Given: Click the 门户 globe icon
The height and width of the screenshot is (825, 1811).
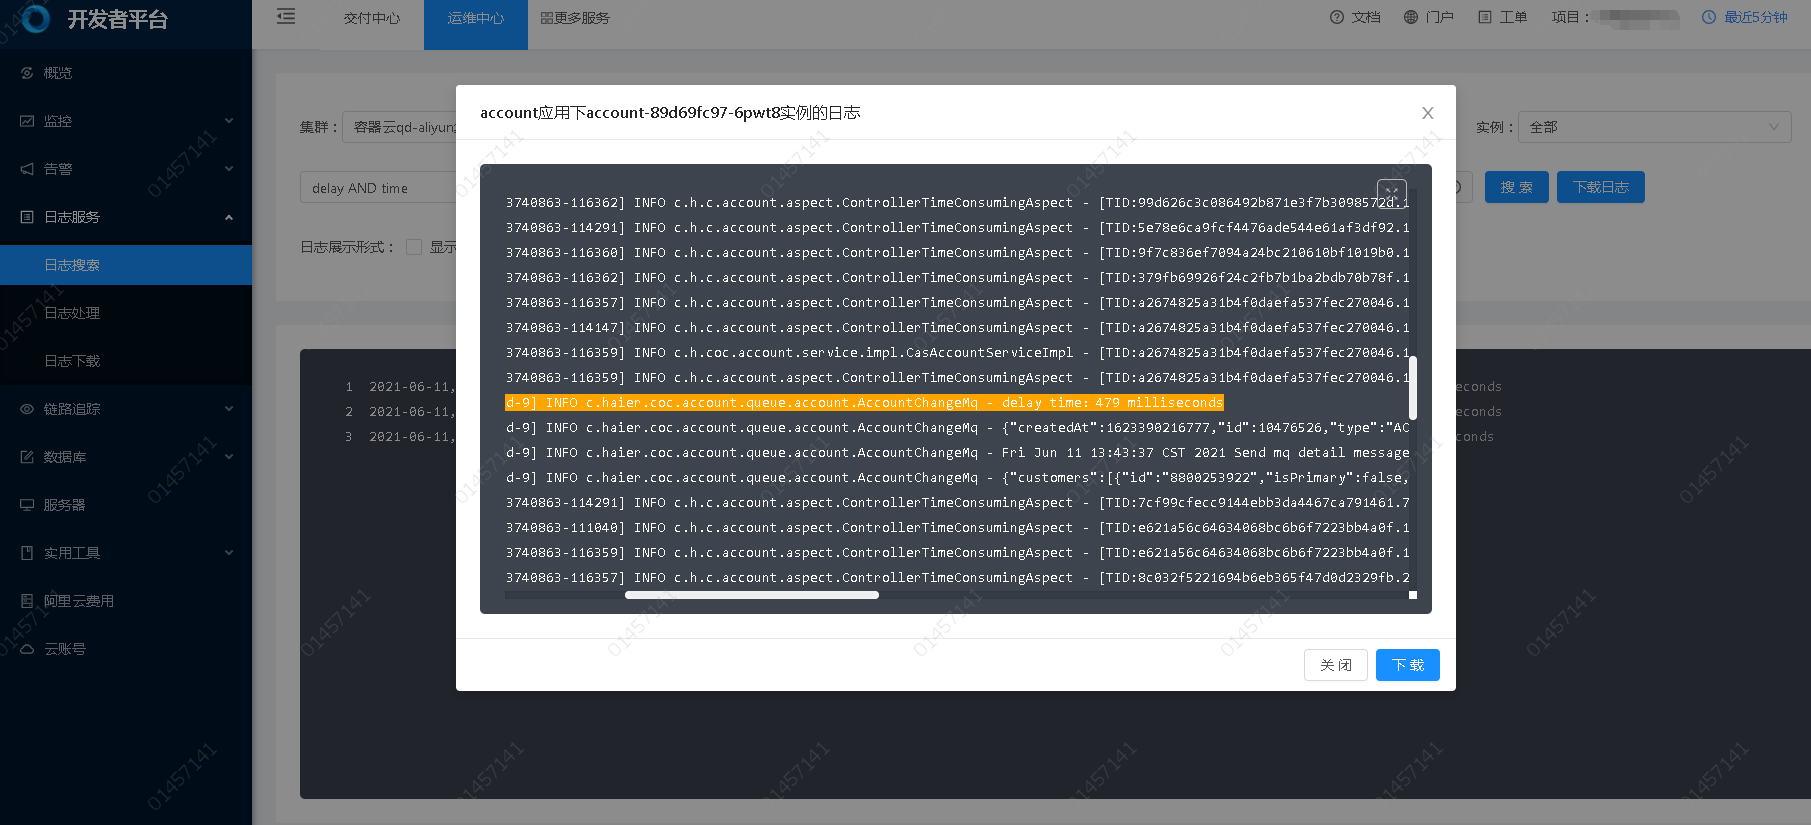Looking at the screenshot, I should point(1411,17).
